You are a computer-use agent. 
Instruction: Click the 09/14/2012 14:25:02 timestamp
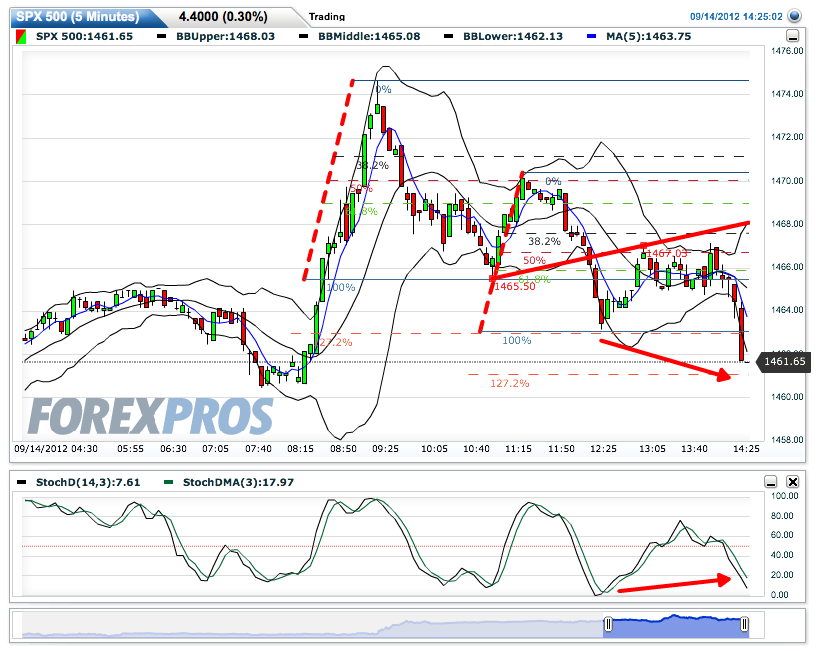tap(736, 17)
